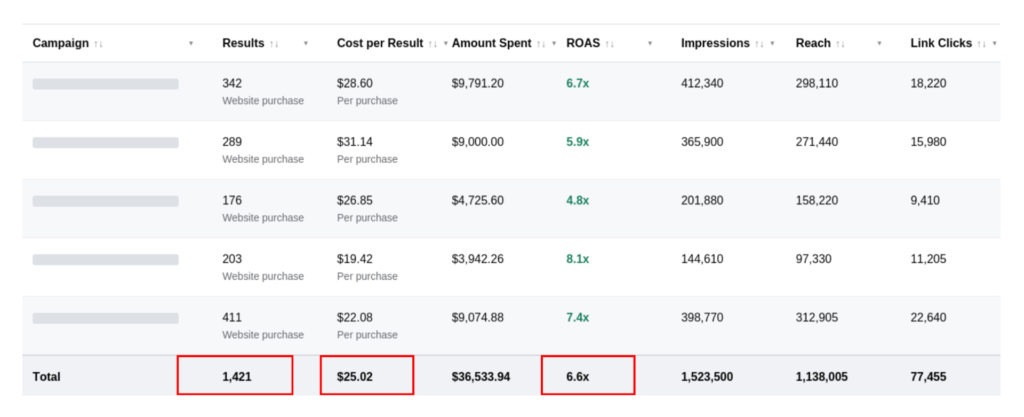Screen dimensions: 1024x417
Task: Open Results column dropdown arrow
Action: click(x=306, y=44)
